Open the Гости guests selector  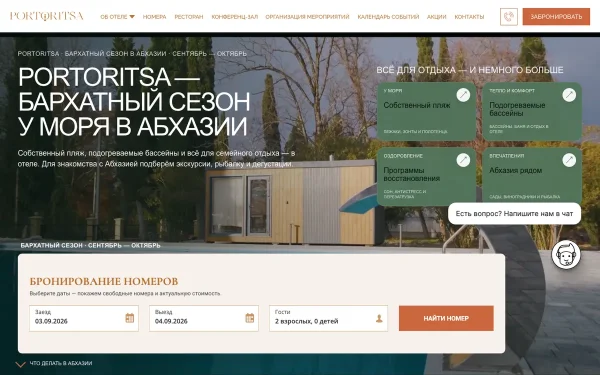click(x=328, y=318)
